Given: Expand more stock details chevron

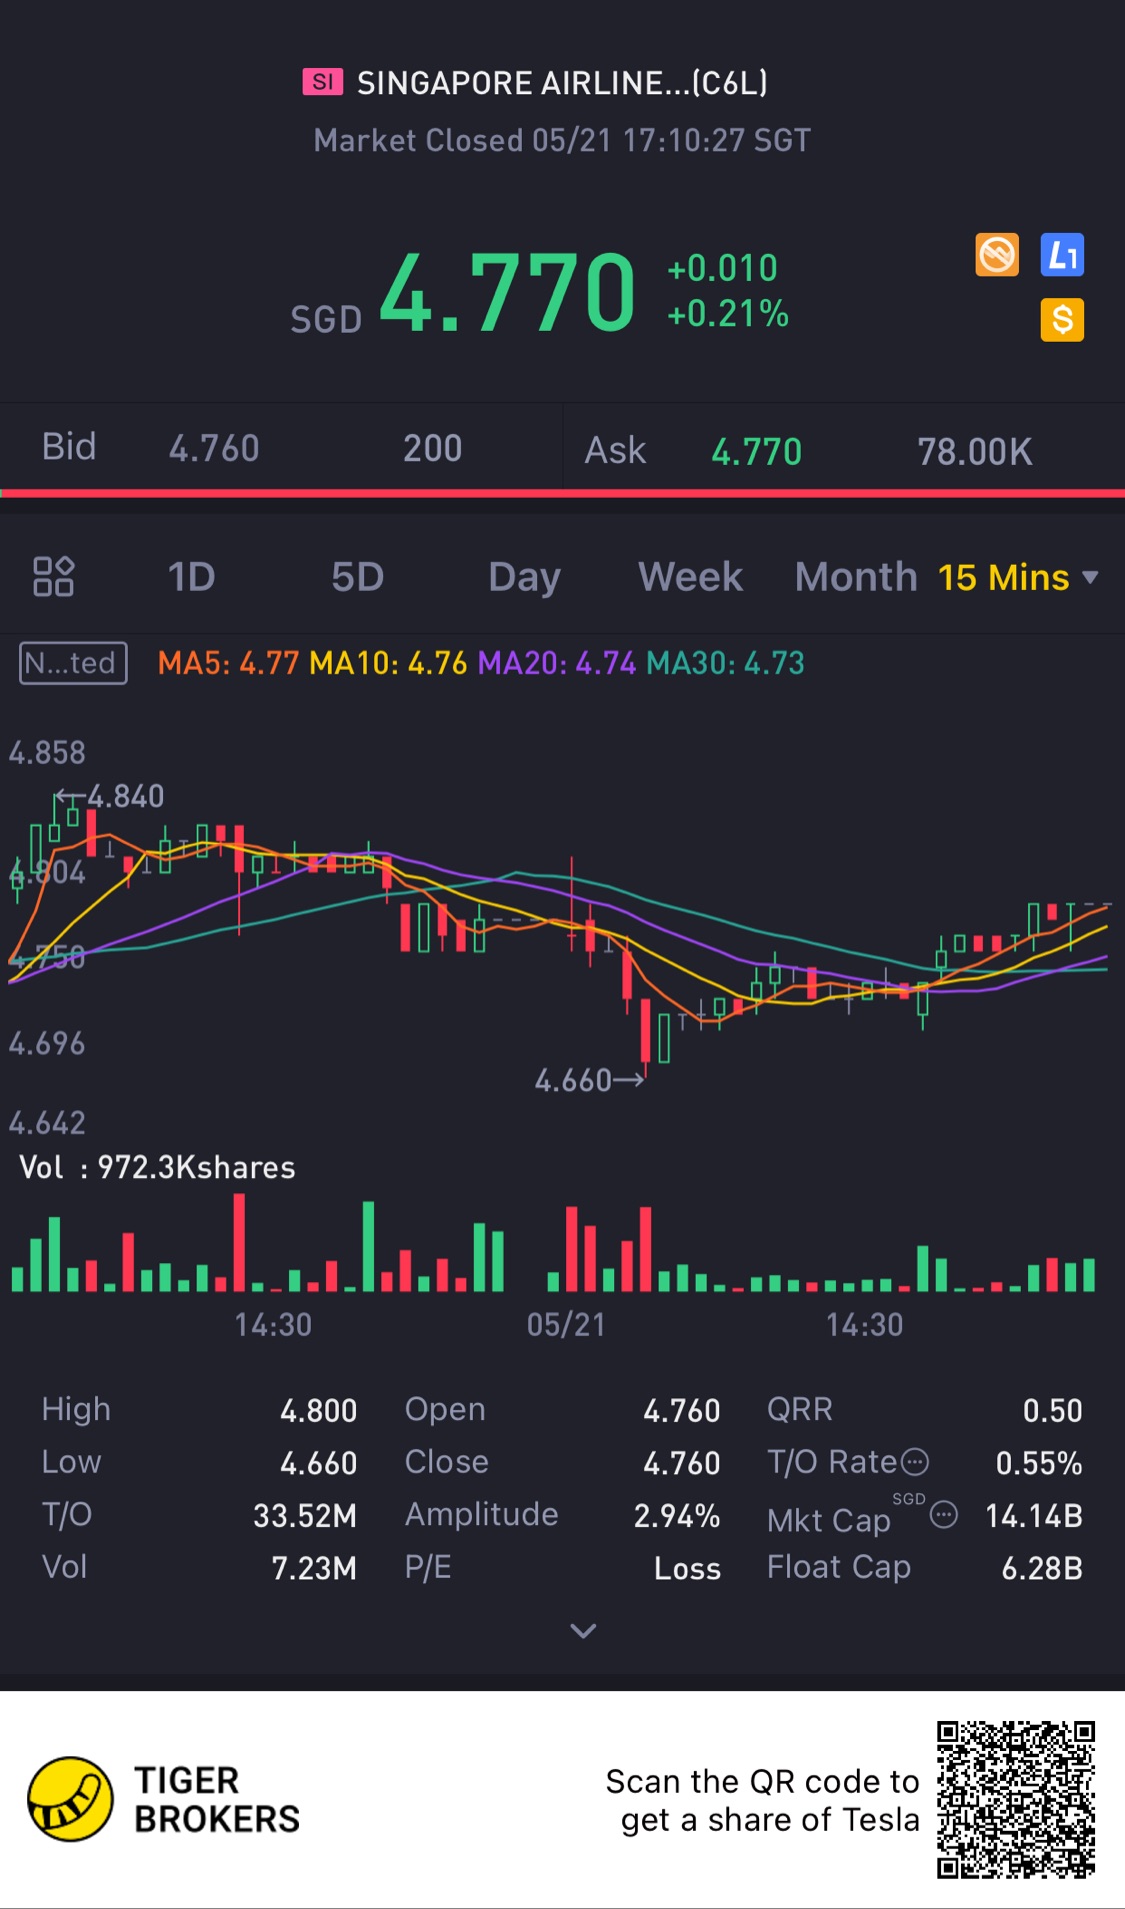Looking at the screenshot, I should point(583,1631).
